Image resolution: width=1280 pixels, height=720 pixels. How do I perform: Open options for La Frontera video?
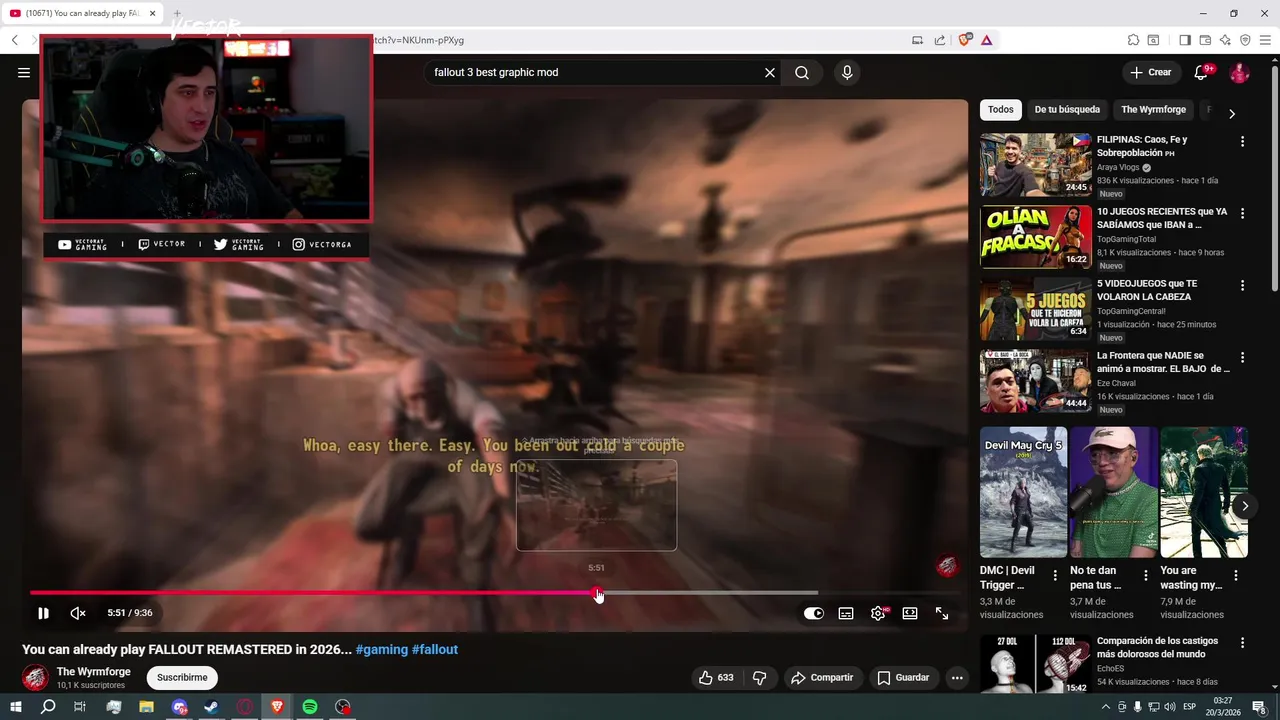click(1243, 357)
